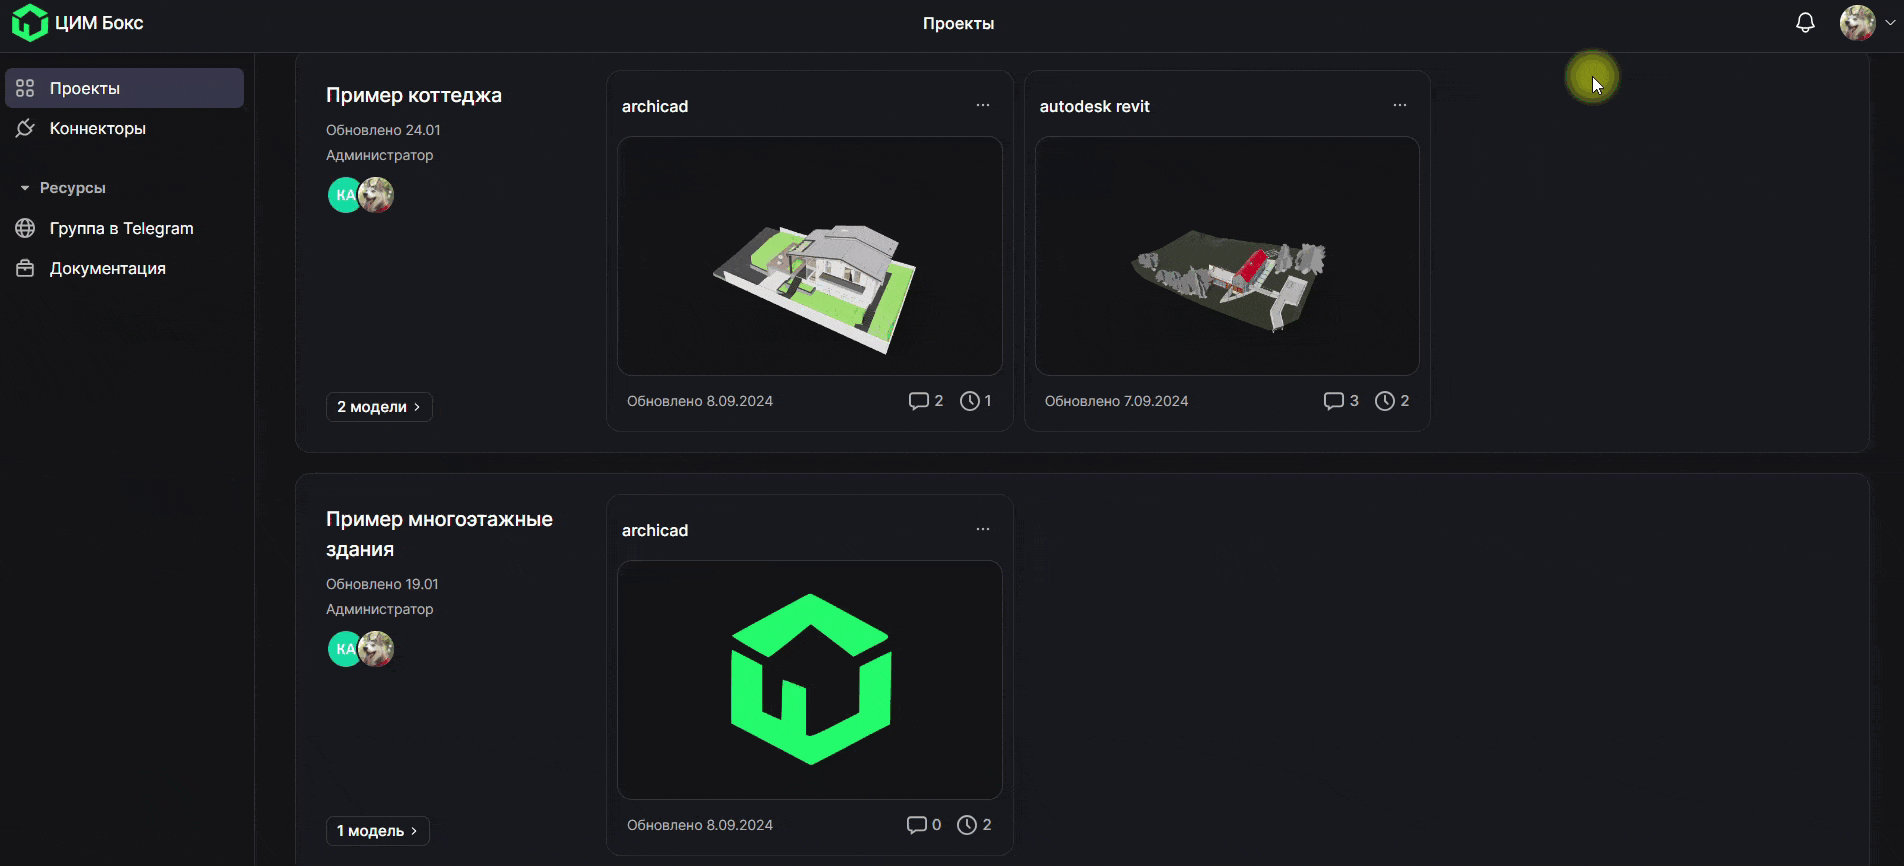Click comments icon on multistory archicad card

point(916,825)
